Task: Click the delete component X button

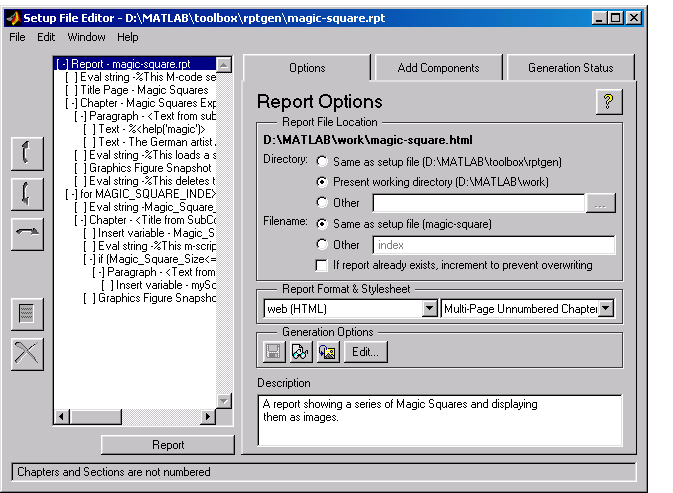Action: [x=27, y=354]
